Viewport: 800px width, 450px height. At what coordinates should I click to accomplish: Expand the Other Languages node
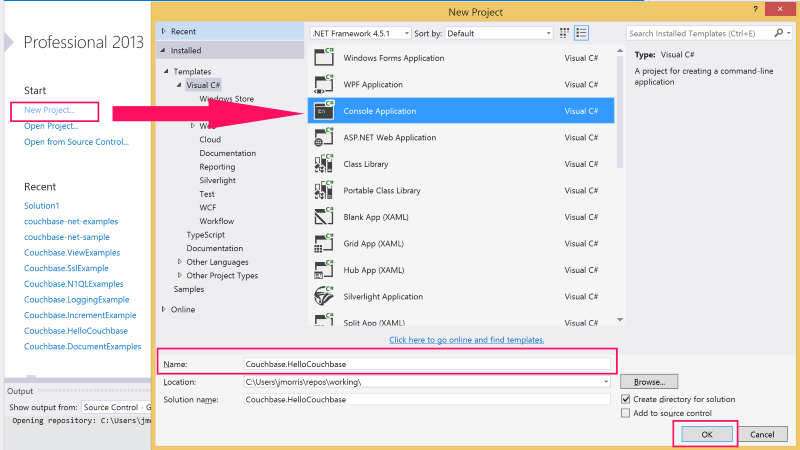[x=180, y=262]
